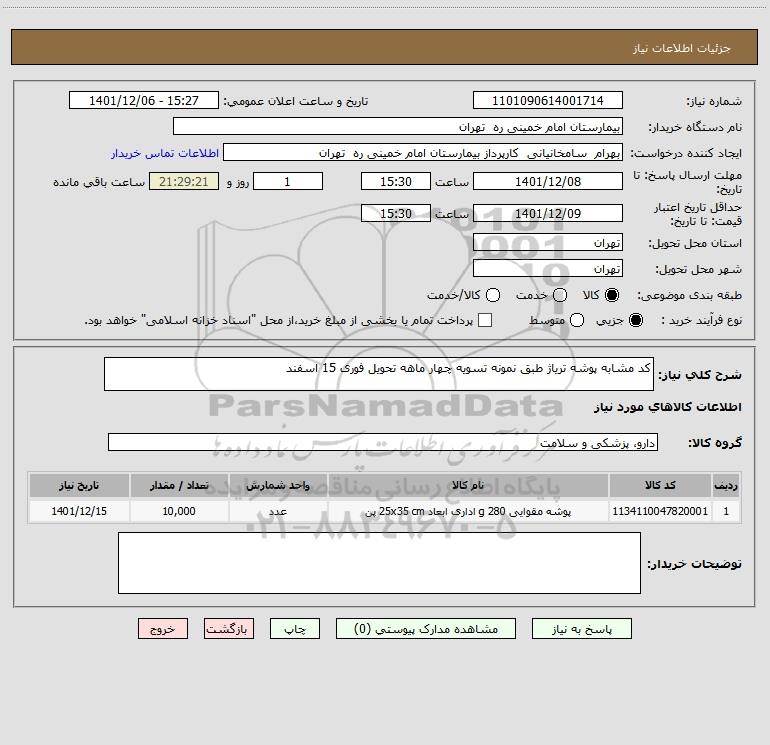This screenshot has width=770, height=745.
Task: Click the buyer organization name field
Action: 398,127
